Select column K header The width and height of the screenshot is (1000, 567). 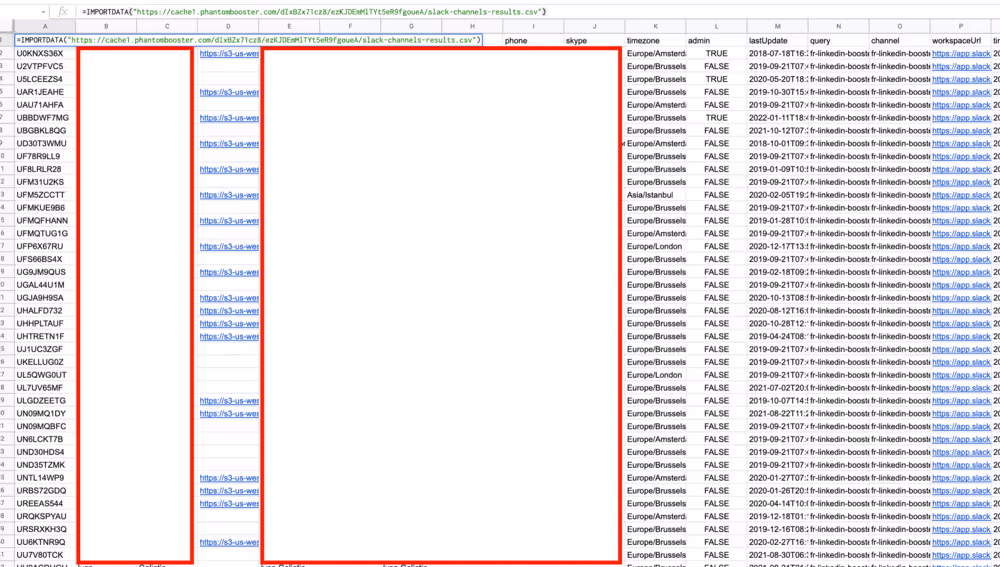point(656,26)
